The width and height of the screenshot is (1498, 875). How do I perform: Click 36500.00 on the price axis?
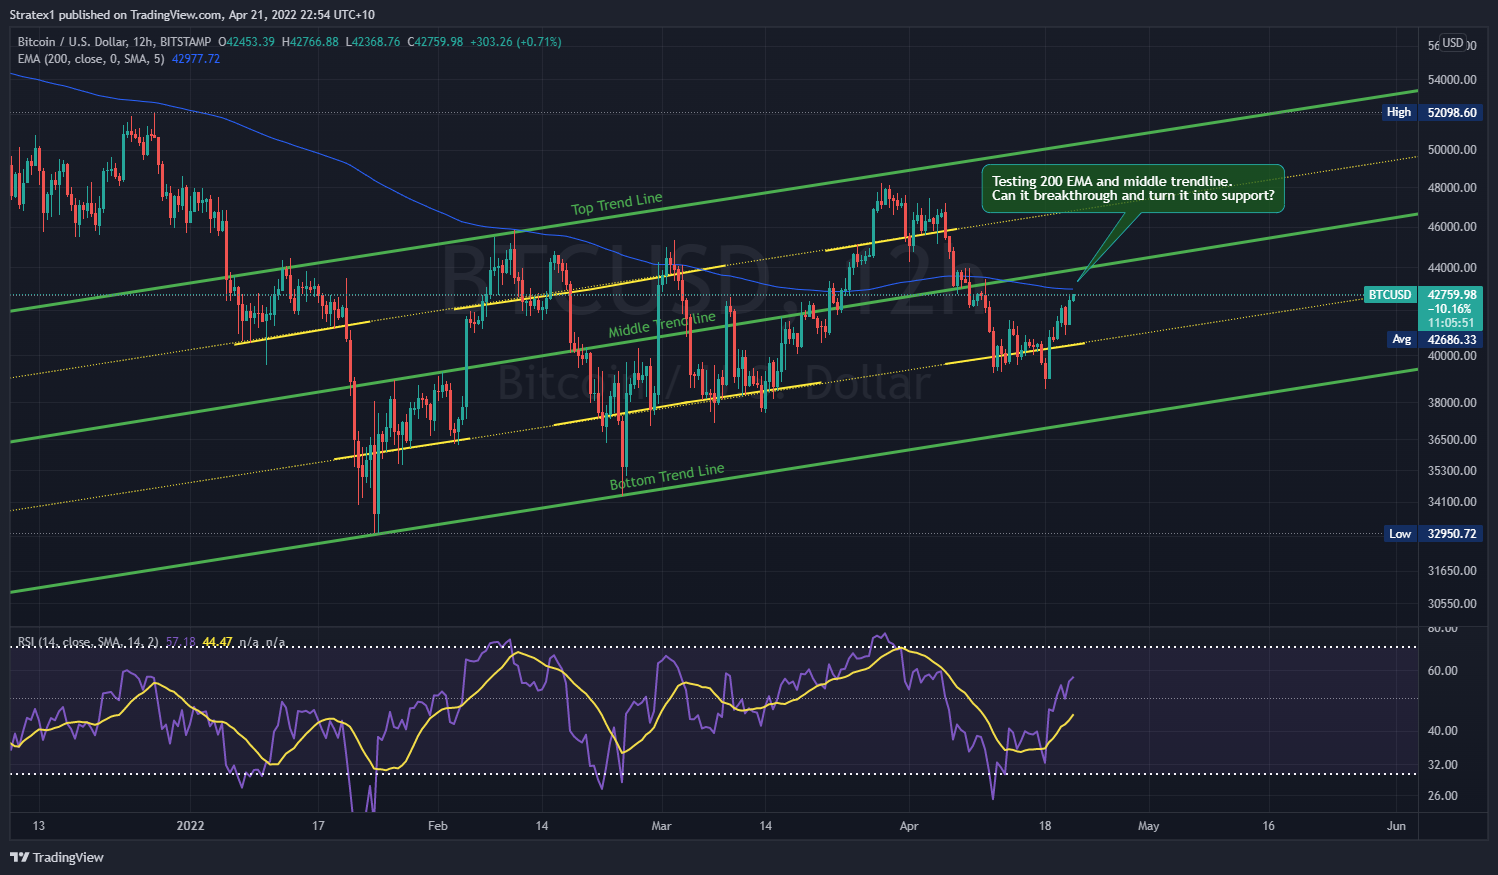(1452, 440)
